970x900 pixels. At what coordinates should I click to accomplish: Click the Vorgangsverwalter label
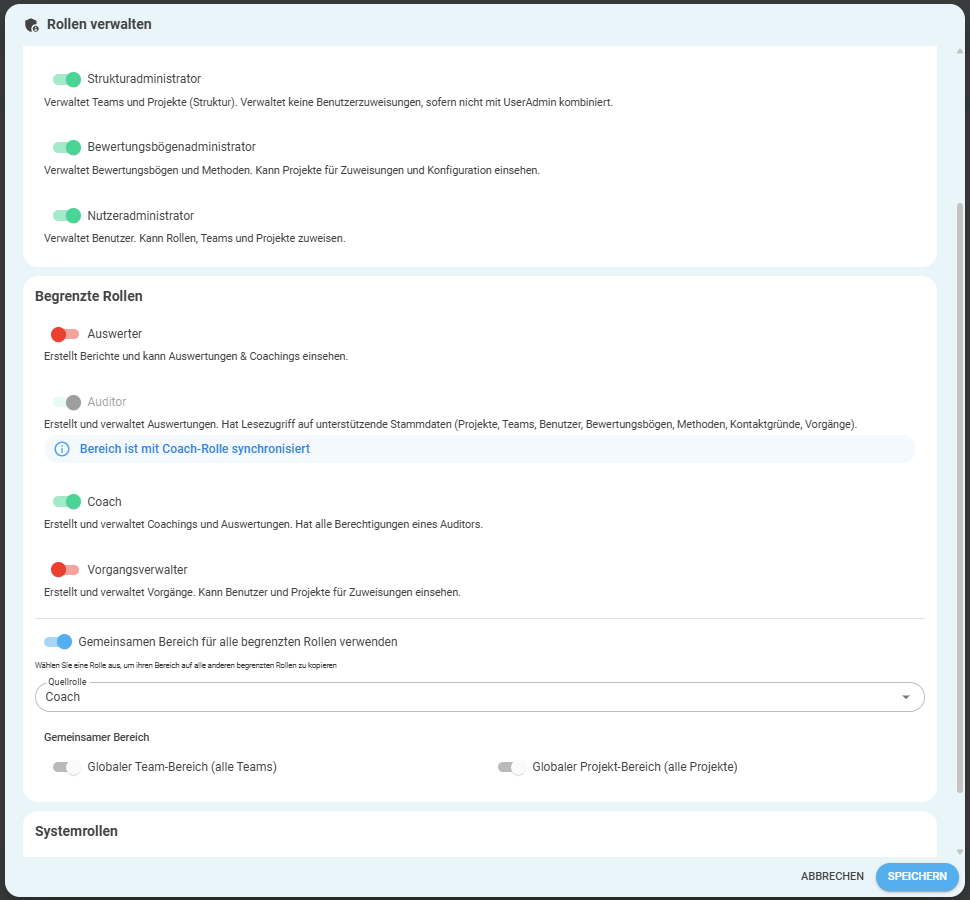137,570
